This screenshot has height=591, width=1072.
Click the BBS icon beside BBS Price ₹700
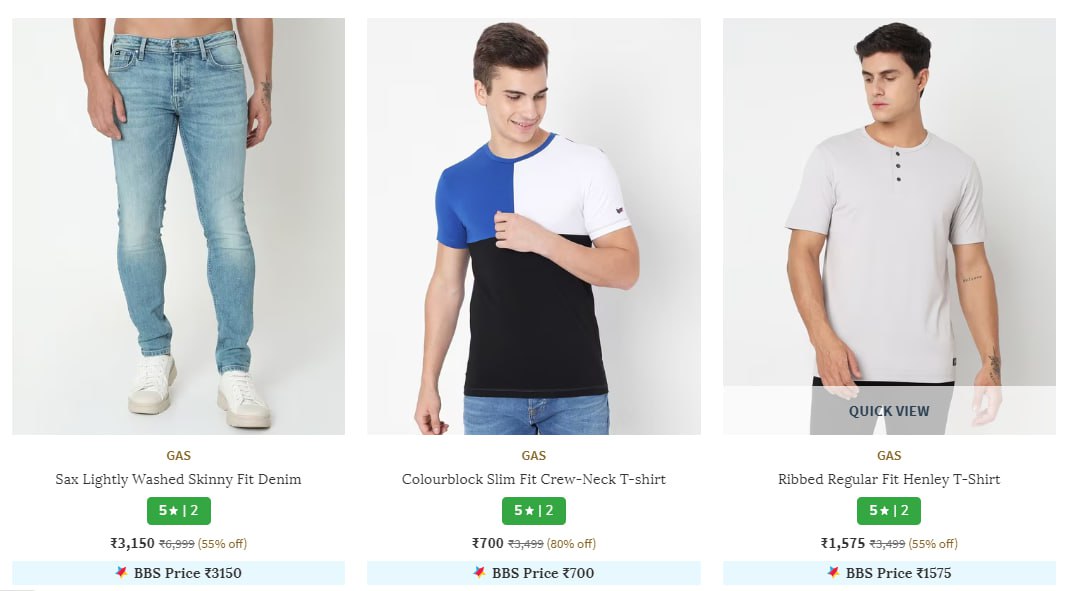pos(479,573)
